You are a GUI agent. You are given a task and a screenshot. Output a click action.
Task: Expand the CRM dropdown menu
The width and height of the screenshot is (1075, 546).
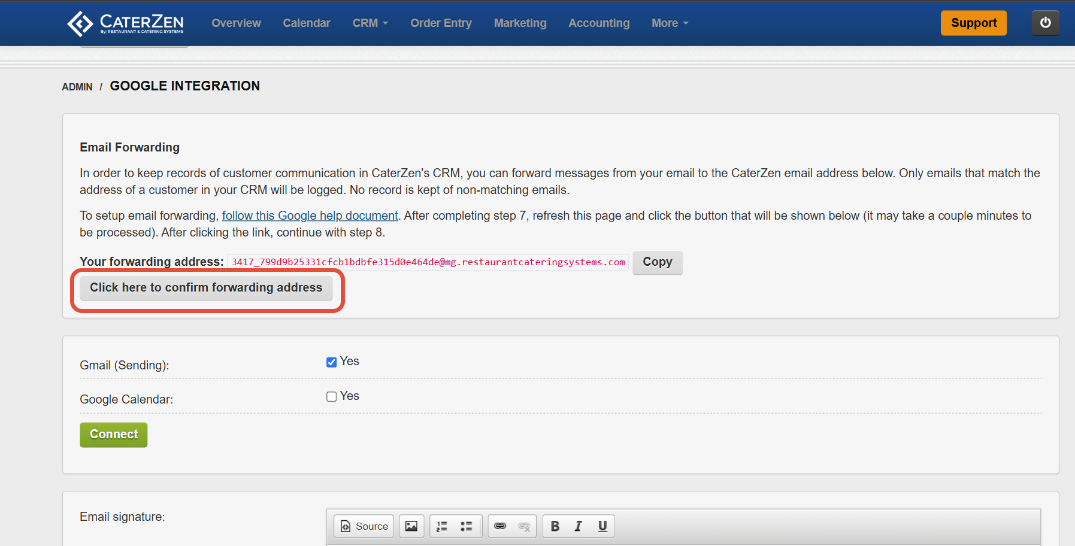370,23
